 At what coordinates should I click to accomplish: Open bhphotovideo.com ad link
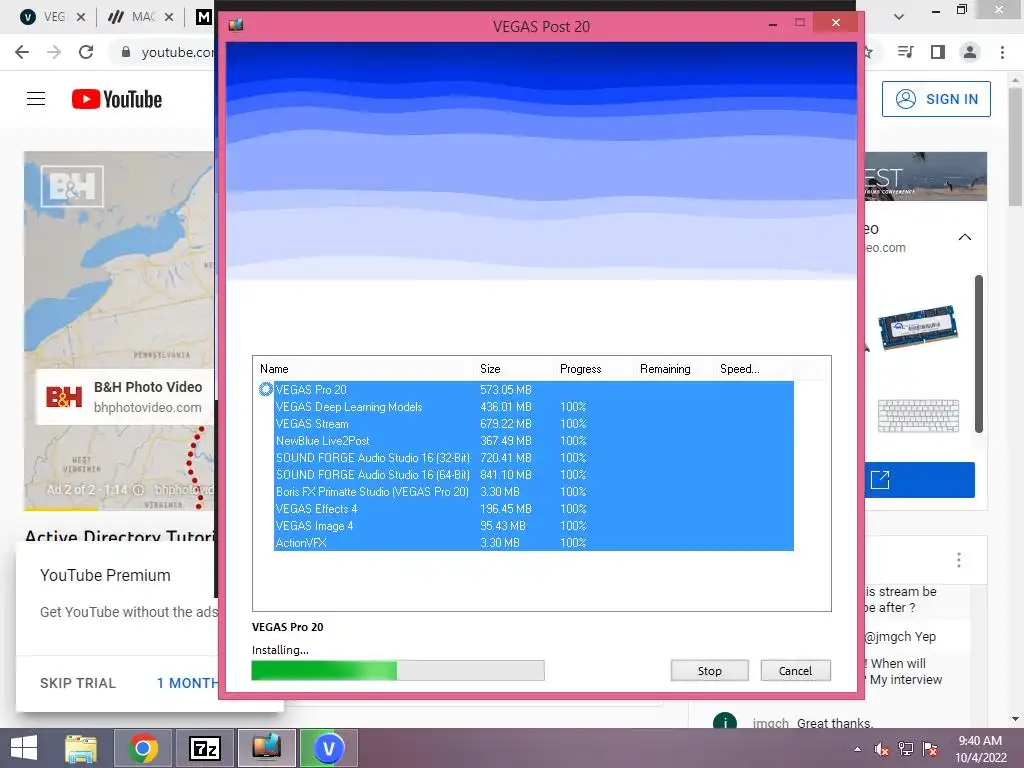point(148,408)
